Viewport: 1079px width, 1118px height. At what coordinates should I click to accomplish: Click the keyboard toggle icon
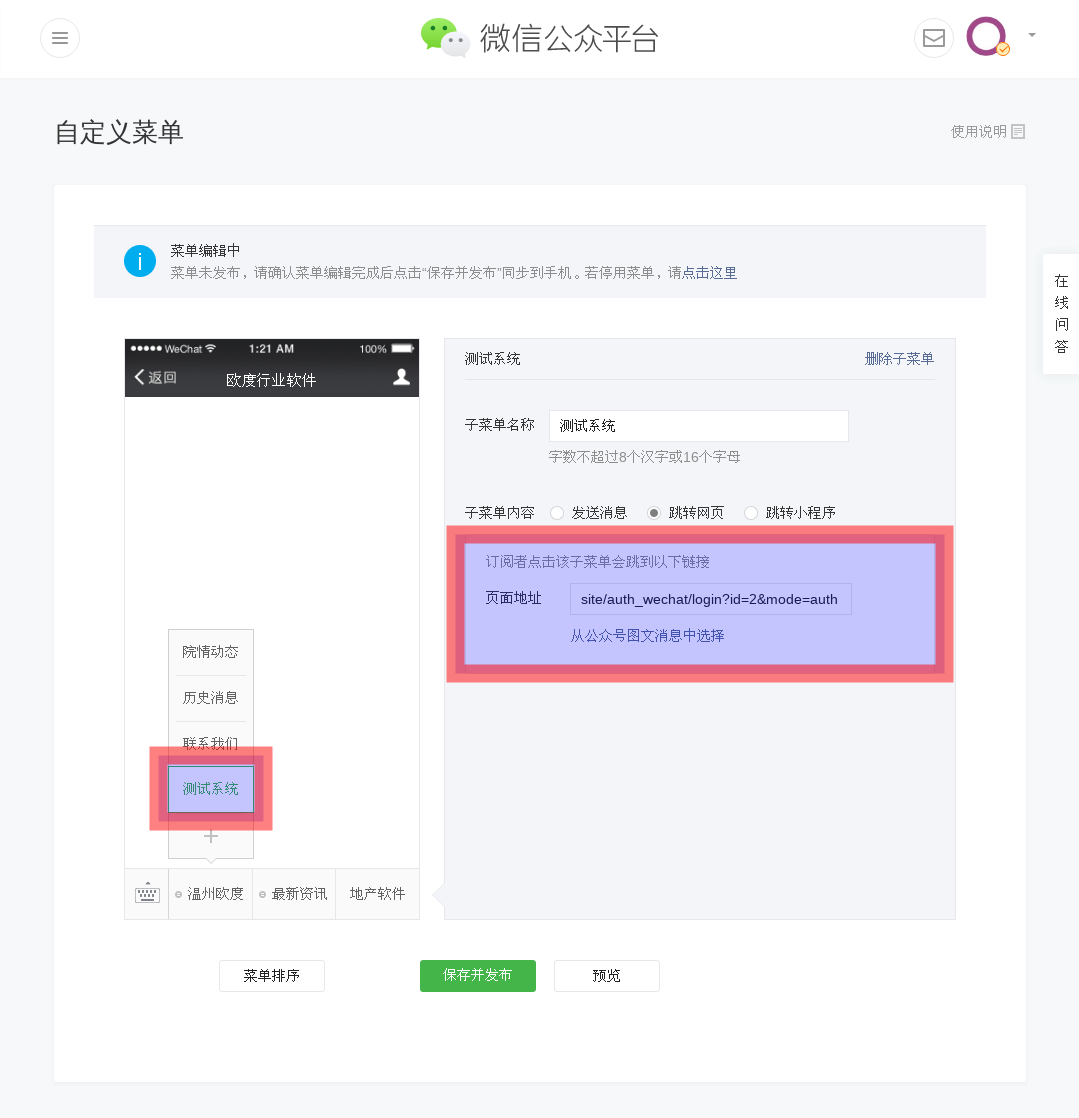pyautogui.click(x=147, y=893)
